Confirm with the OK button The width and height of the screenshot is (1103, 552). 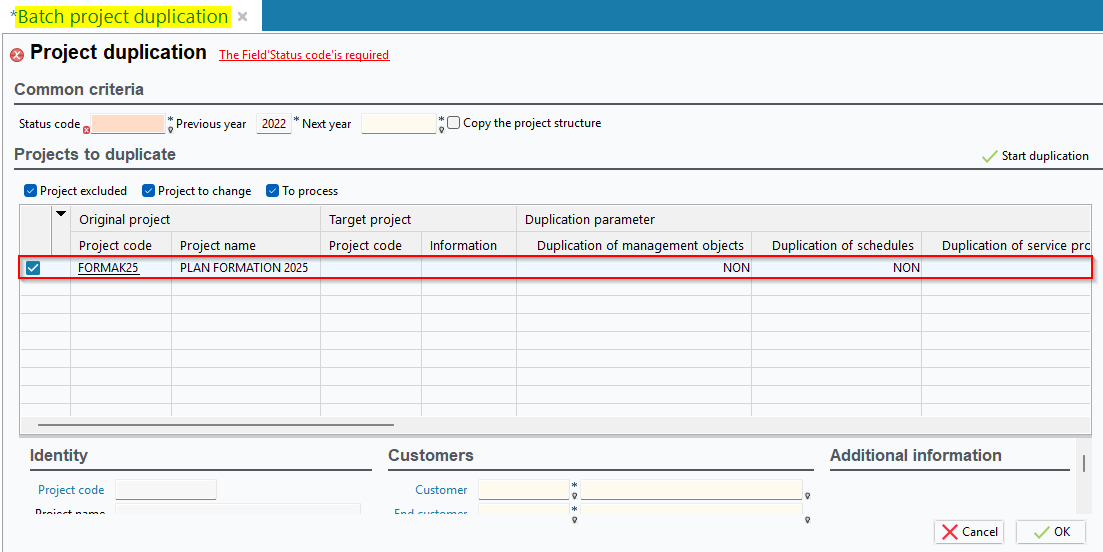click(x=1051, y=532)
